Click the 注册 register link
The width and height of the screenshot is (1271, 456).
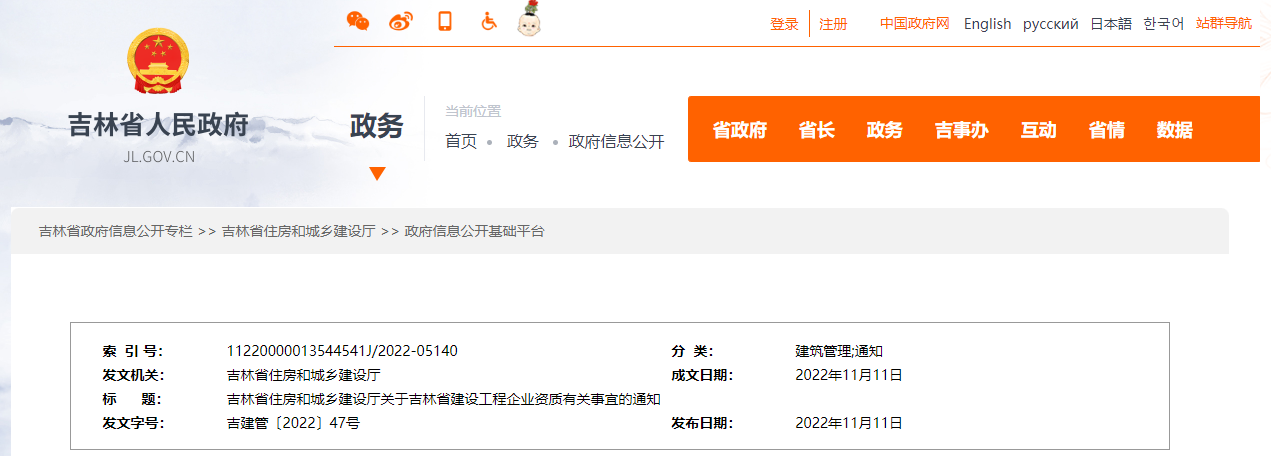833,24
